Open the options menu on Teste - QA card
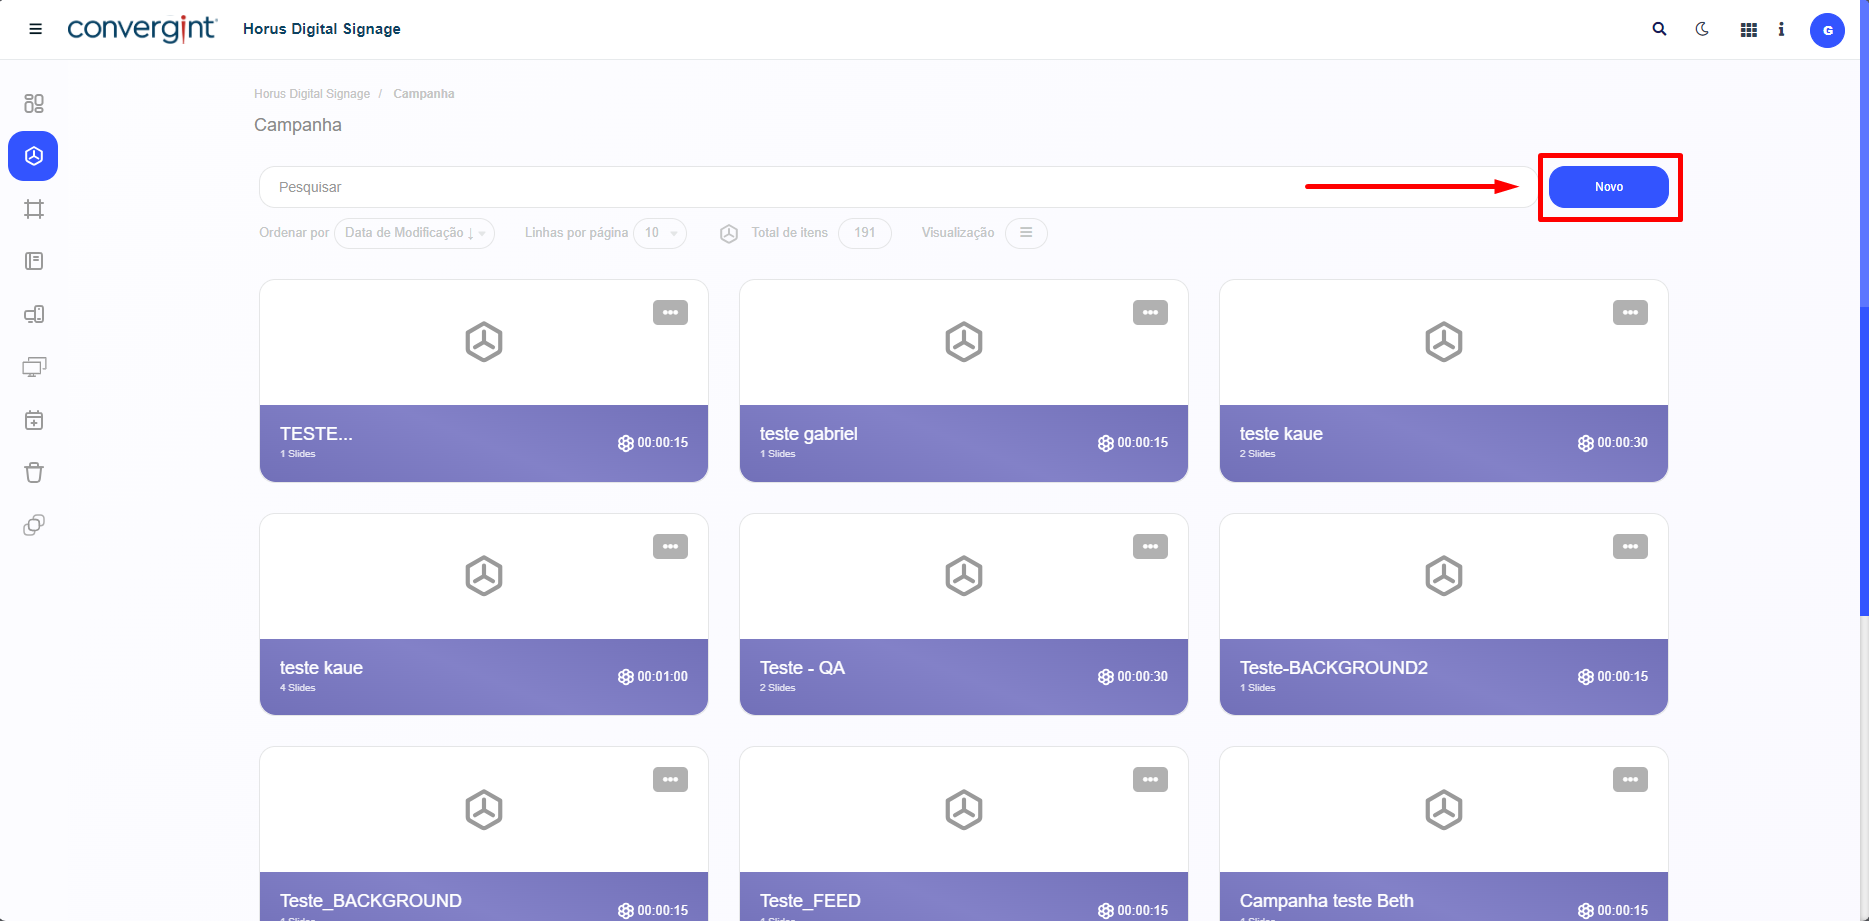The height and width of the screenshot is (921, 1869). [x=1150, y=547]
